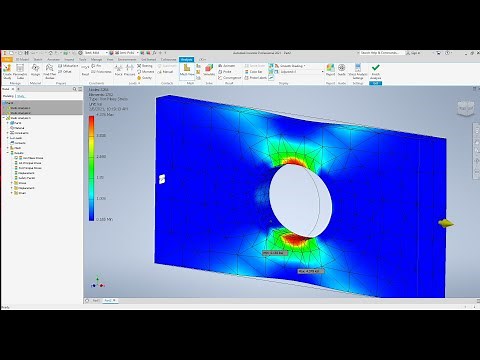
Task: Open the File tab
Action: pyautogui.click(x=7, y=59)
